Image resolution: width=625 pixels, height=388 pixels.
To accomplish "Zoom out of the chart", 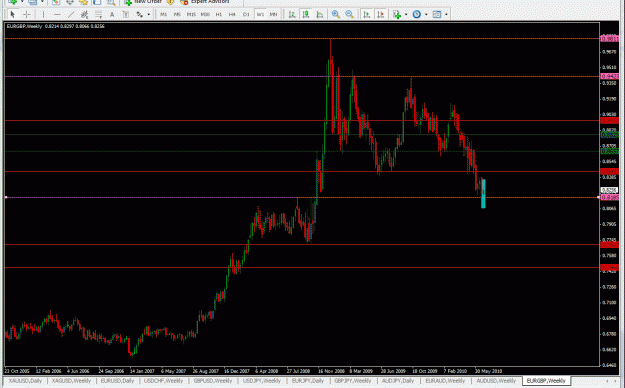I will [350, 14].
